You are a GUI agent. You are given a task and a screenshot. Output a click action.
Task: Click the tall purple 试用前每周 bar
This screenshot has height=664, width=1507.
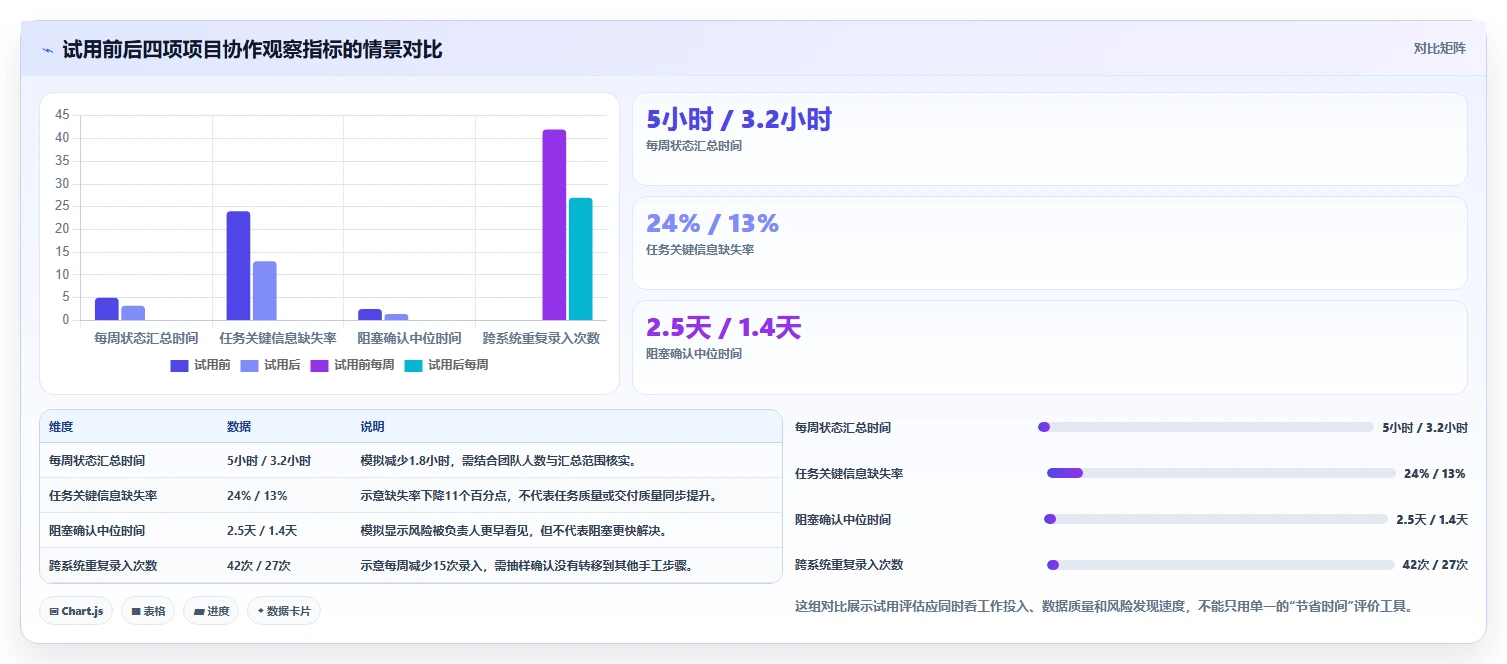554,225
